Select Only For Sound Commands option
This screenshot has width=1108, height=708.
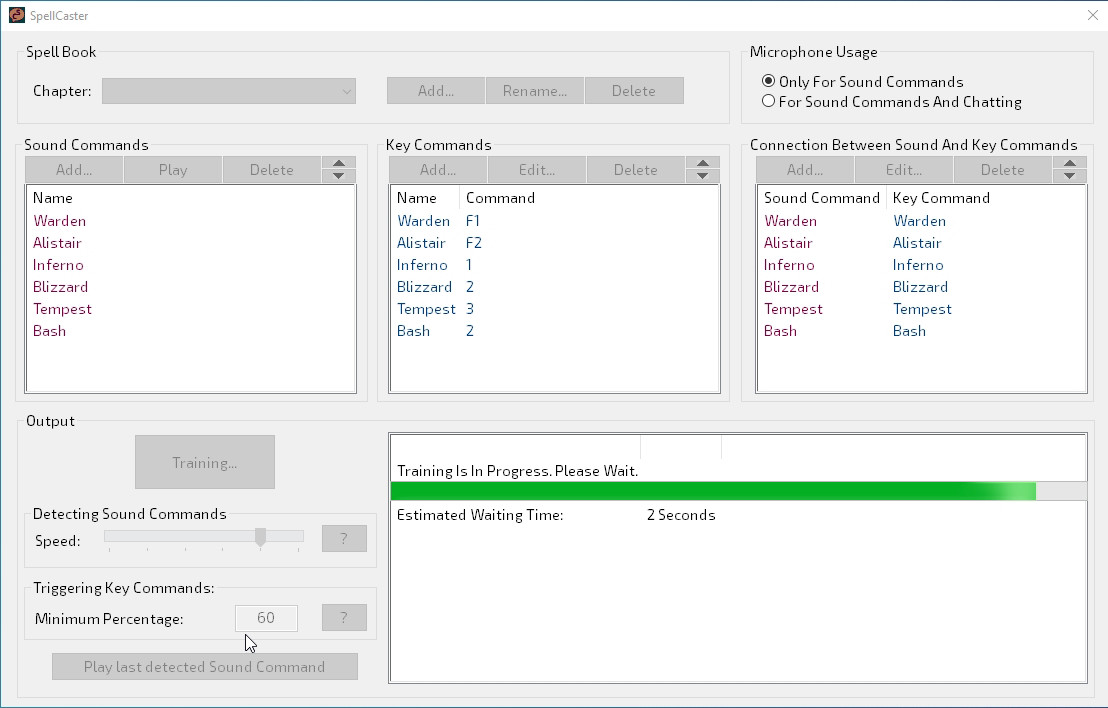768,82
